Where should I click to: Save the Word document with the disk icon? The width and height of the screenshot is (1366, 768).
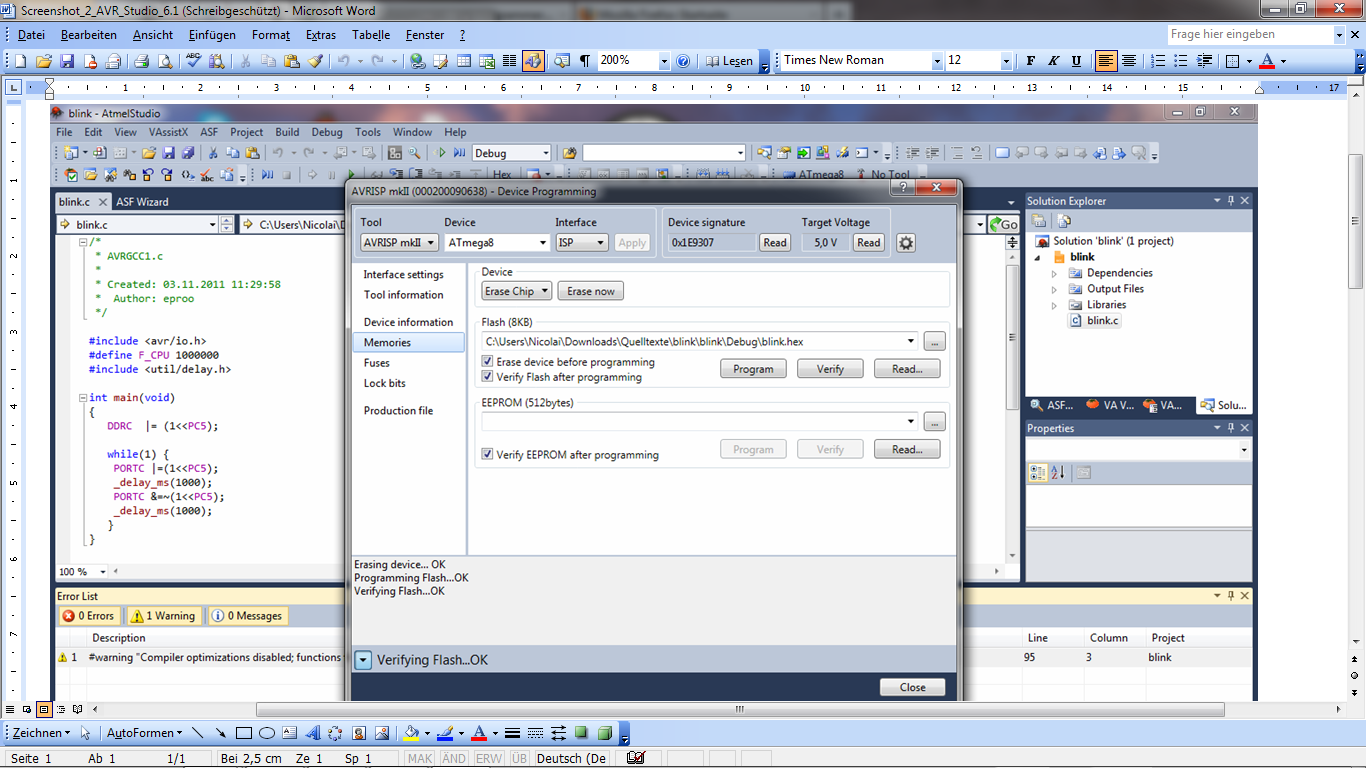coord(67,61)
